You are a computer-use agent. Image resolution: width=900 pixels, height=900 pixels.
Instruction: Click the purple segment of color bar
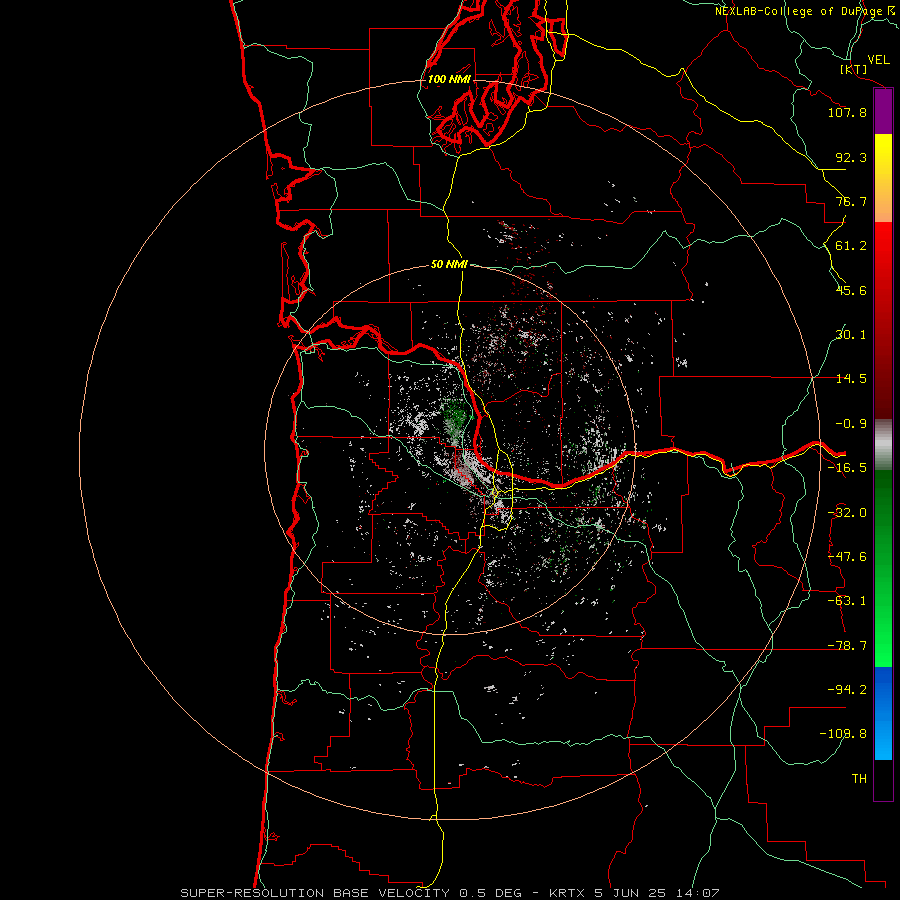tap(883, 112)
